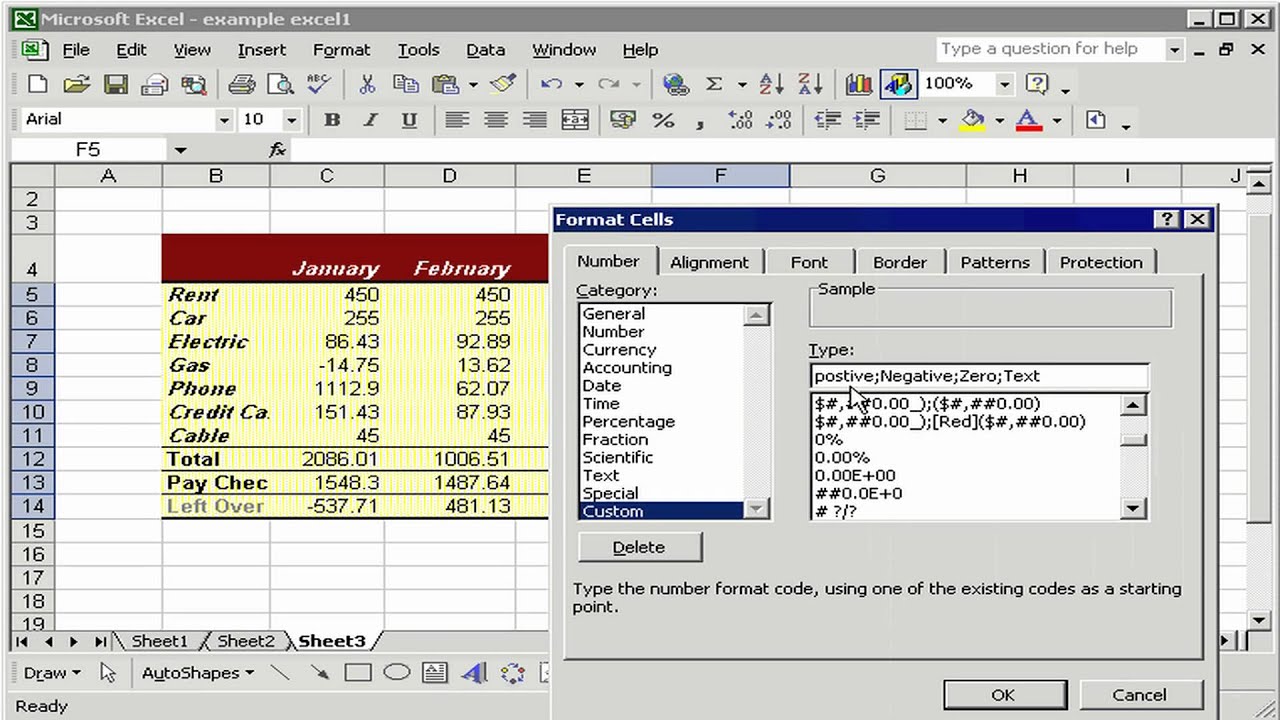Viewport: 1280px width, 720px height.
Task: Open the AutoShapes dropdown
Action: [198, 673]
